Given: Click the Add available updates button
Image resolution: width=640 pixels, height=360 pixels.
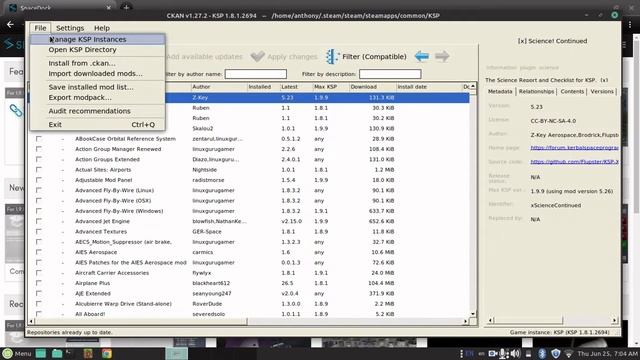Looking at the screenshot, I should click(204, 57).
